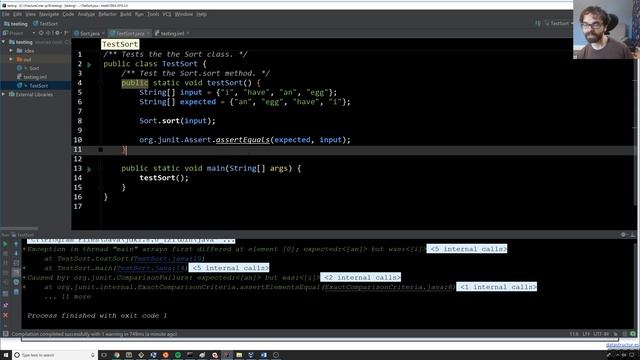Open the green Spotify icon on taskbar

(x=178, y=355)
